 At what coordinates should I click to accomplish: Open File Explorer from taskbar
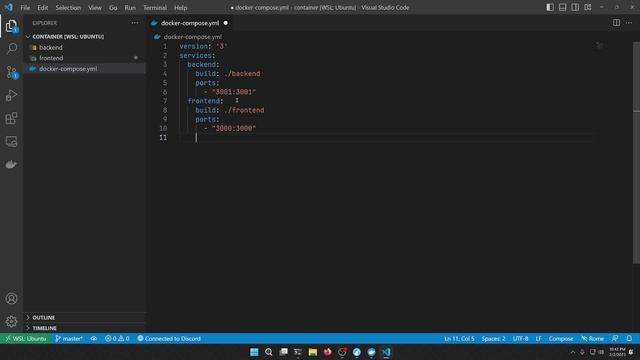tap(313, 352)
